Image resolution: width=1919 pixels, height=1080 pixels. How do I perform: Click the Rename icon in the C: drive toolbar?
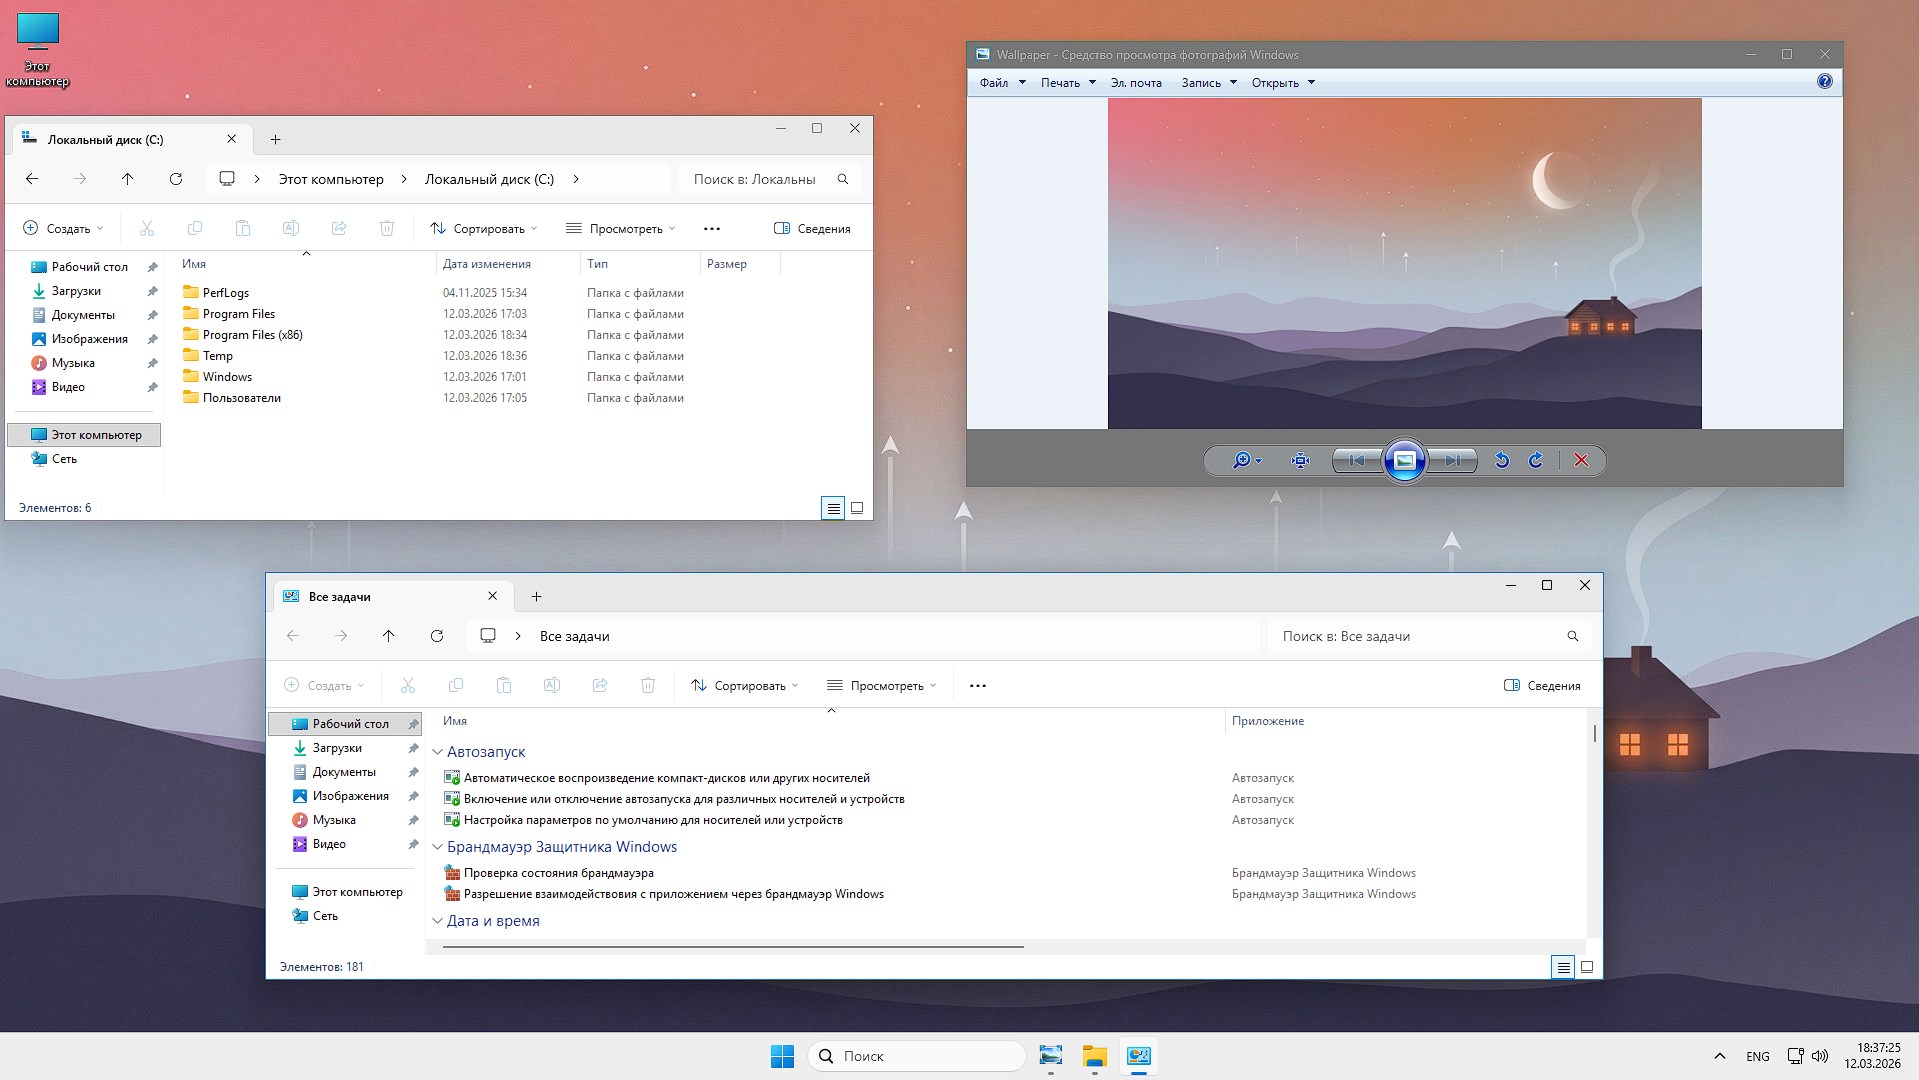pos(291,228)
